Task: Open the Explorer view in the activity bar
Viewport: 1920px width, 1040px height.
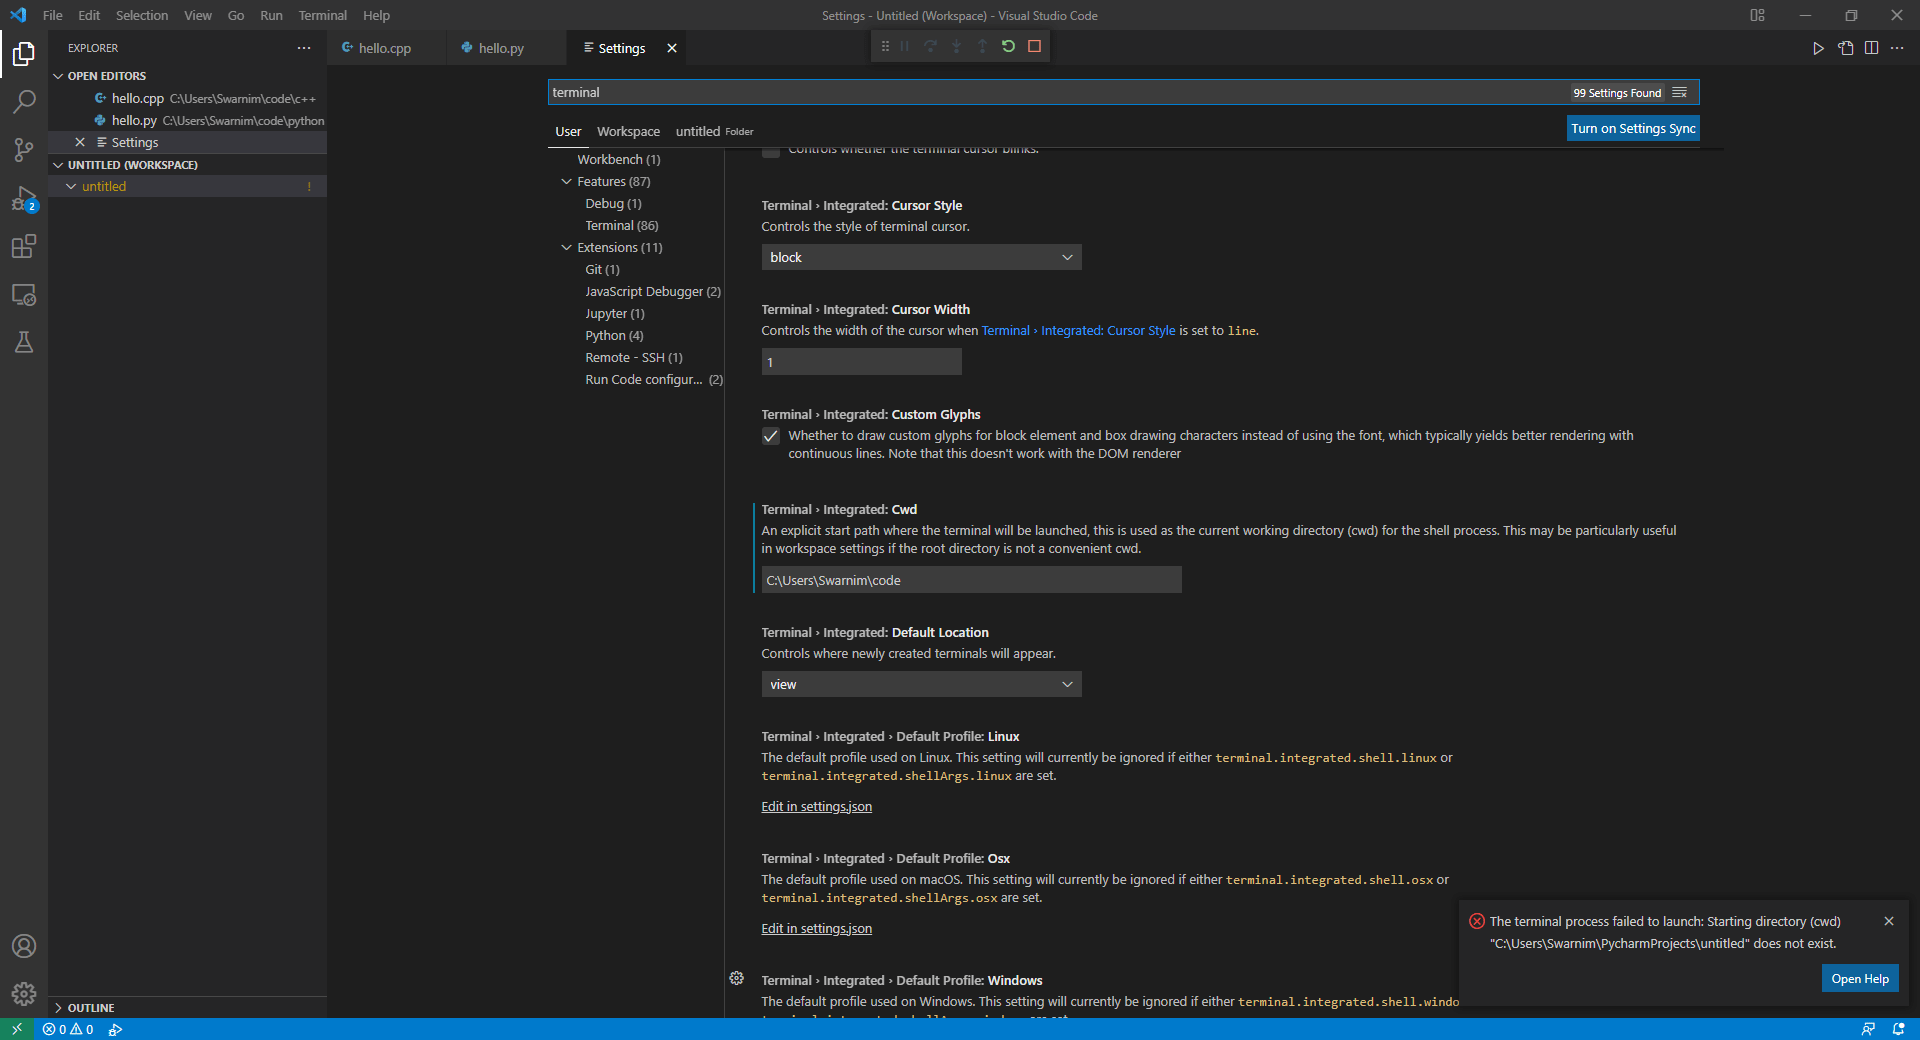Action: 24,53
